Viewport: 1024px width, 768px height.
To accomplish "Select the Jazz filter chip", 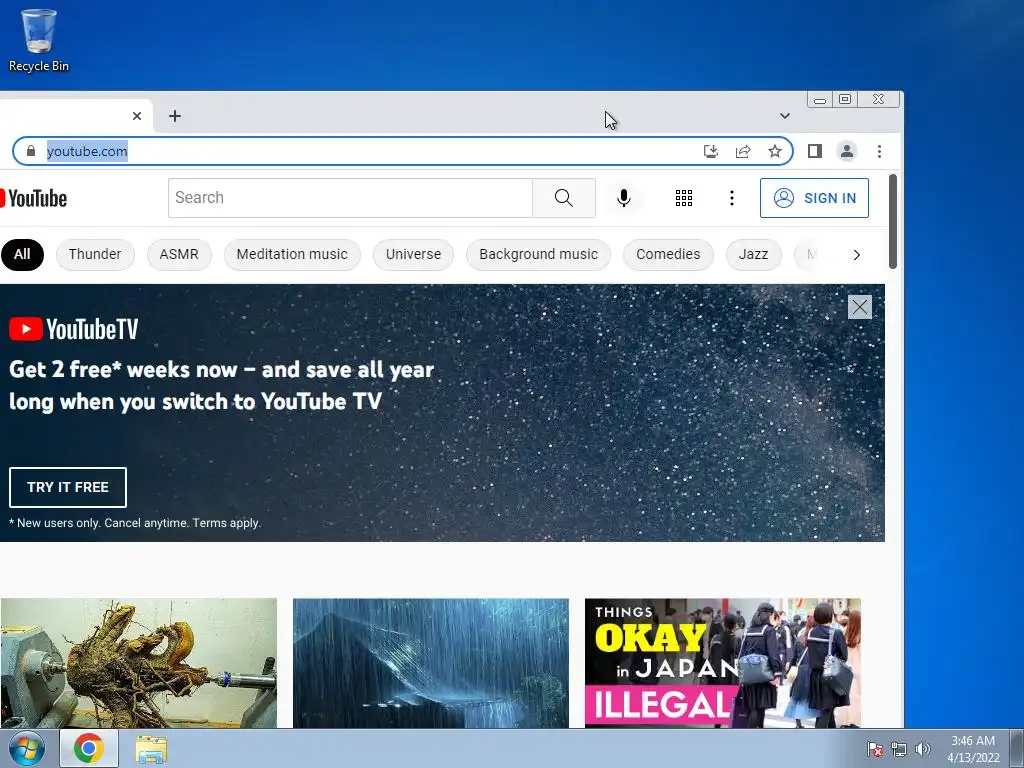I will pyautogui.click(x=754, y=255).
